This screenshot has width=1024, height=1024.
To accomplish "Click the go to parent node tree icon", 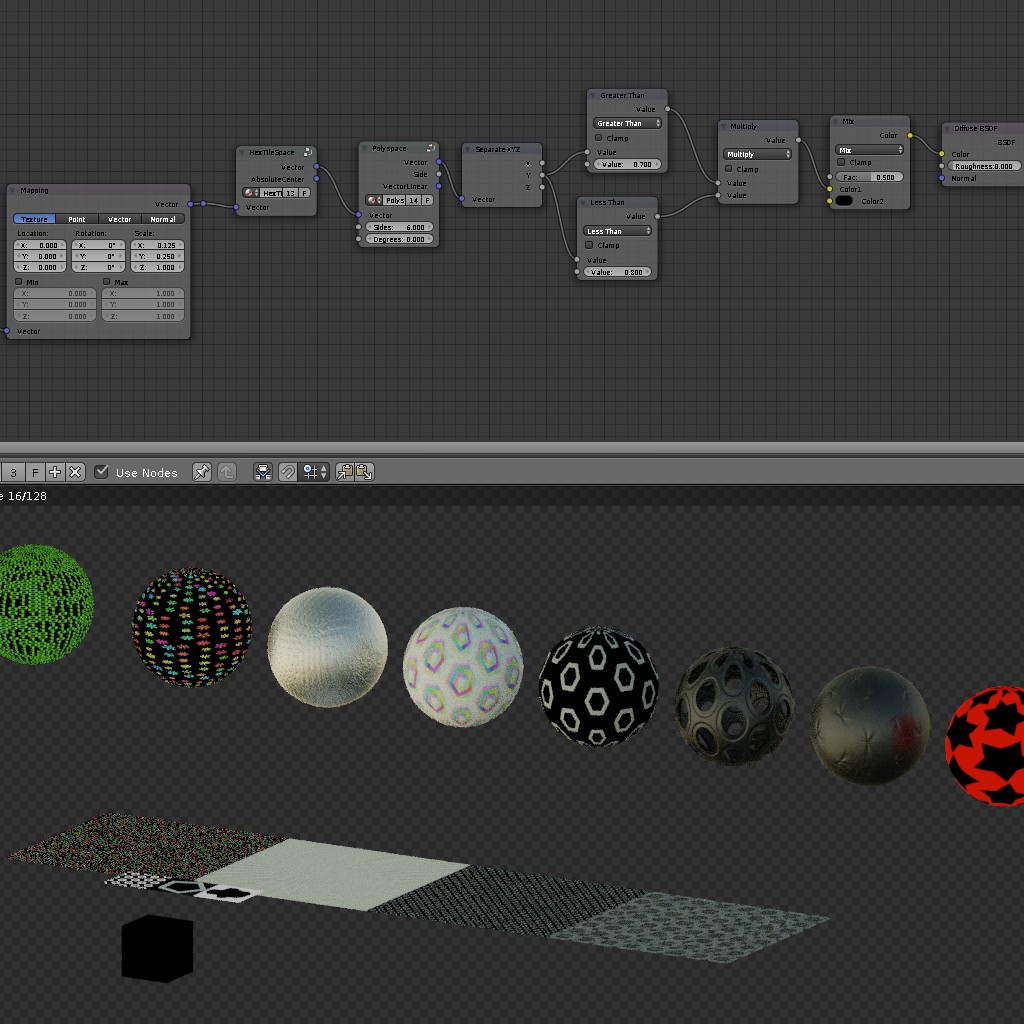I will coord(225,473).
